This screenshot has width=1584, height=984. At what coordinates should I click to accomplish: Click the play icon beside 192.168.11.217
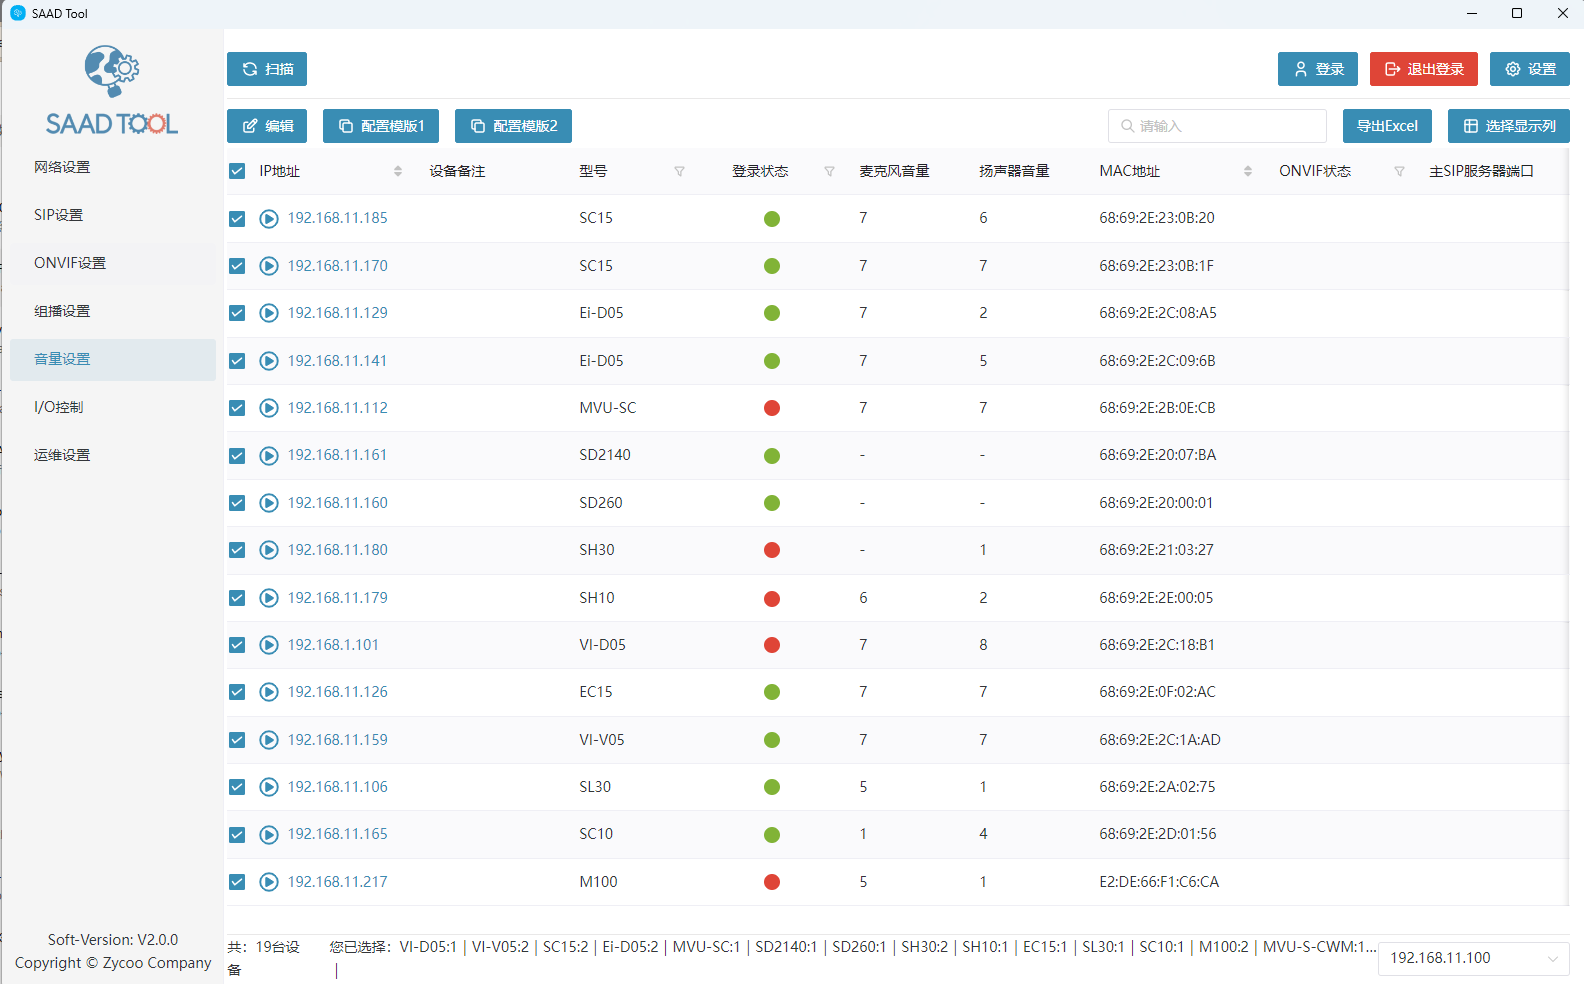pyautogui.click(x=269, y=882)
